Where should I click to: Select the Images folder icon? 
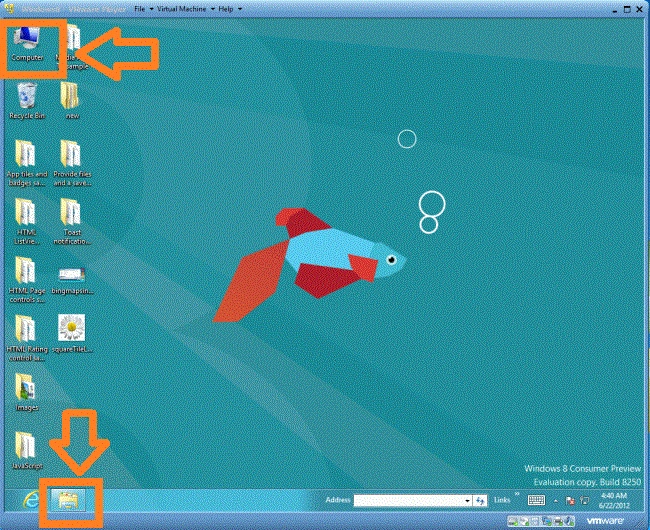(x=27, y=392)
